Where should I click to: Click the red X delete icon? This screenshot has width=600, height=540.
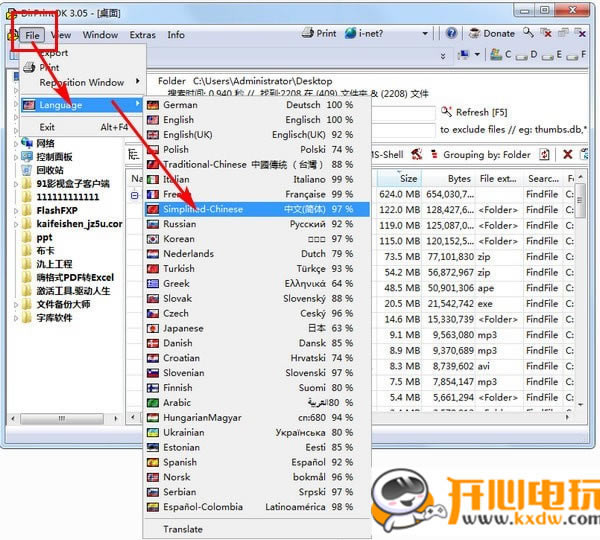point(568,155)
